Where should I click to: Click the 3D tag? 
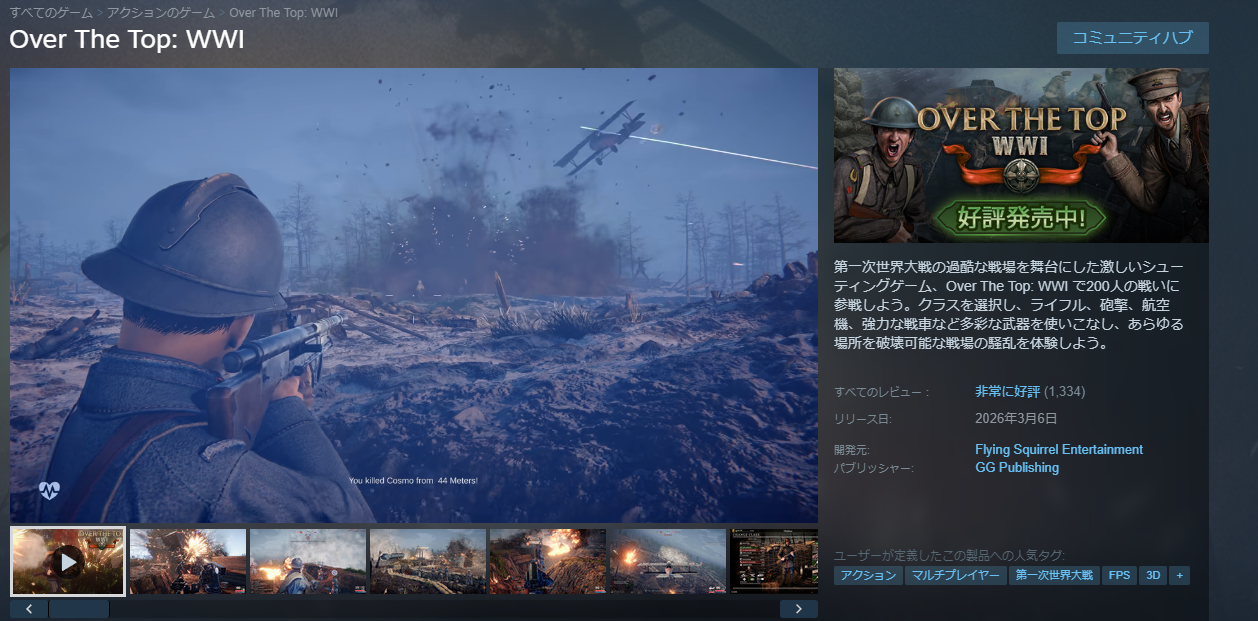pos(1152,575)
